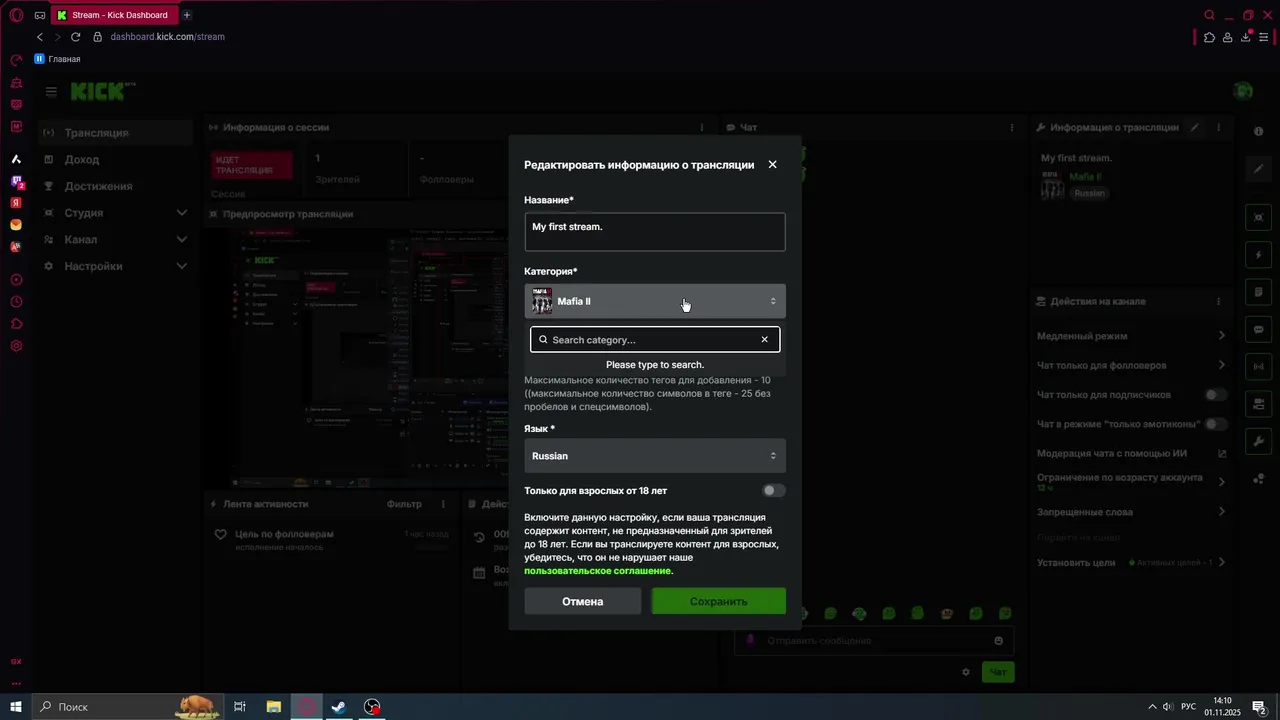Open new browser tab
The width and height of the screenshot is (1280, 720).
pos(187,15)
